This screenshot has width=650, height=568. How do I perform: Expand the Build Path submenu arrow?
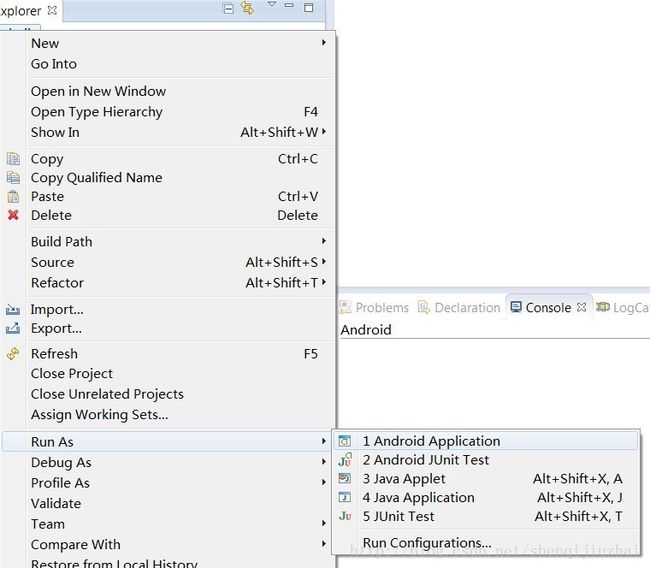(x=324, y=241)
